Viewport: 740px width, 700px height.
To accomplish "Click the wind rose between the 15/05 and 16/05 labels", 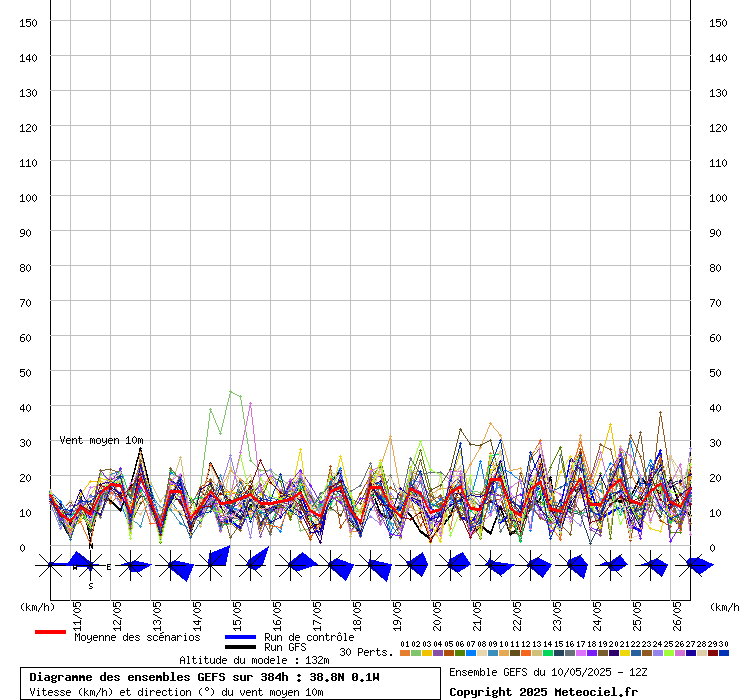I will point(252,563).
